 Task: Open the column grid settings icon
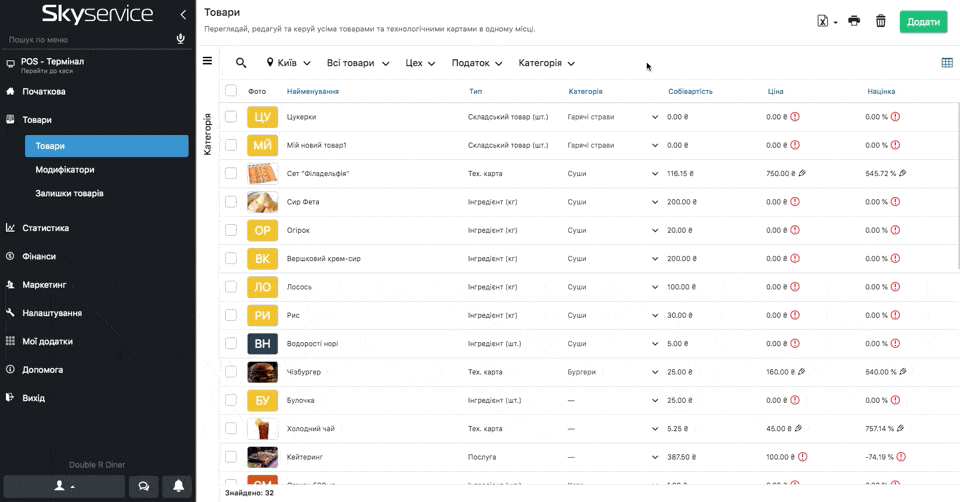coord(947,63)
